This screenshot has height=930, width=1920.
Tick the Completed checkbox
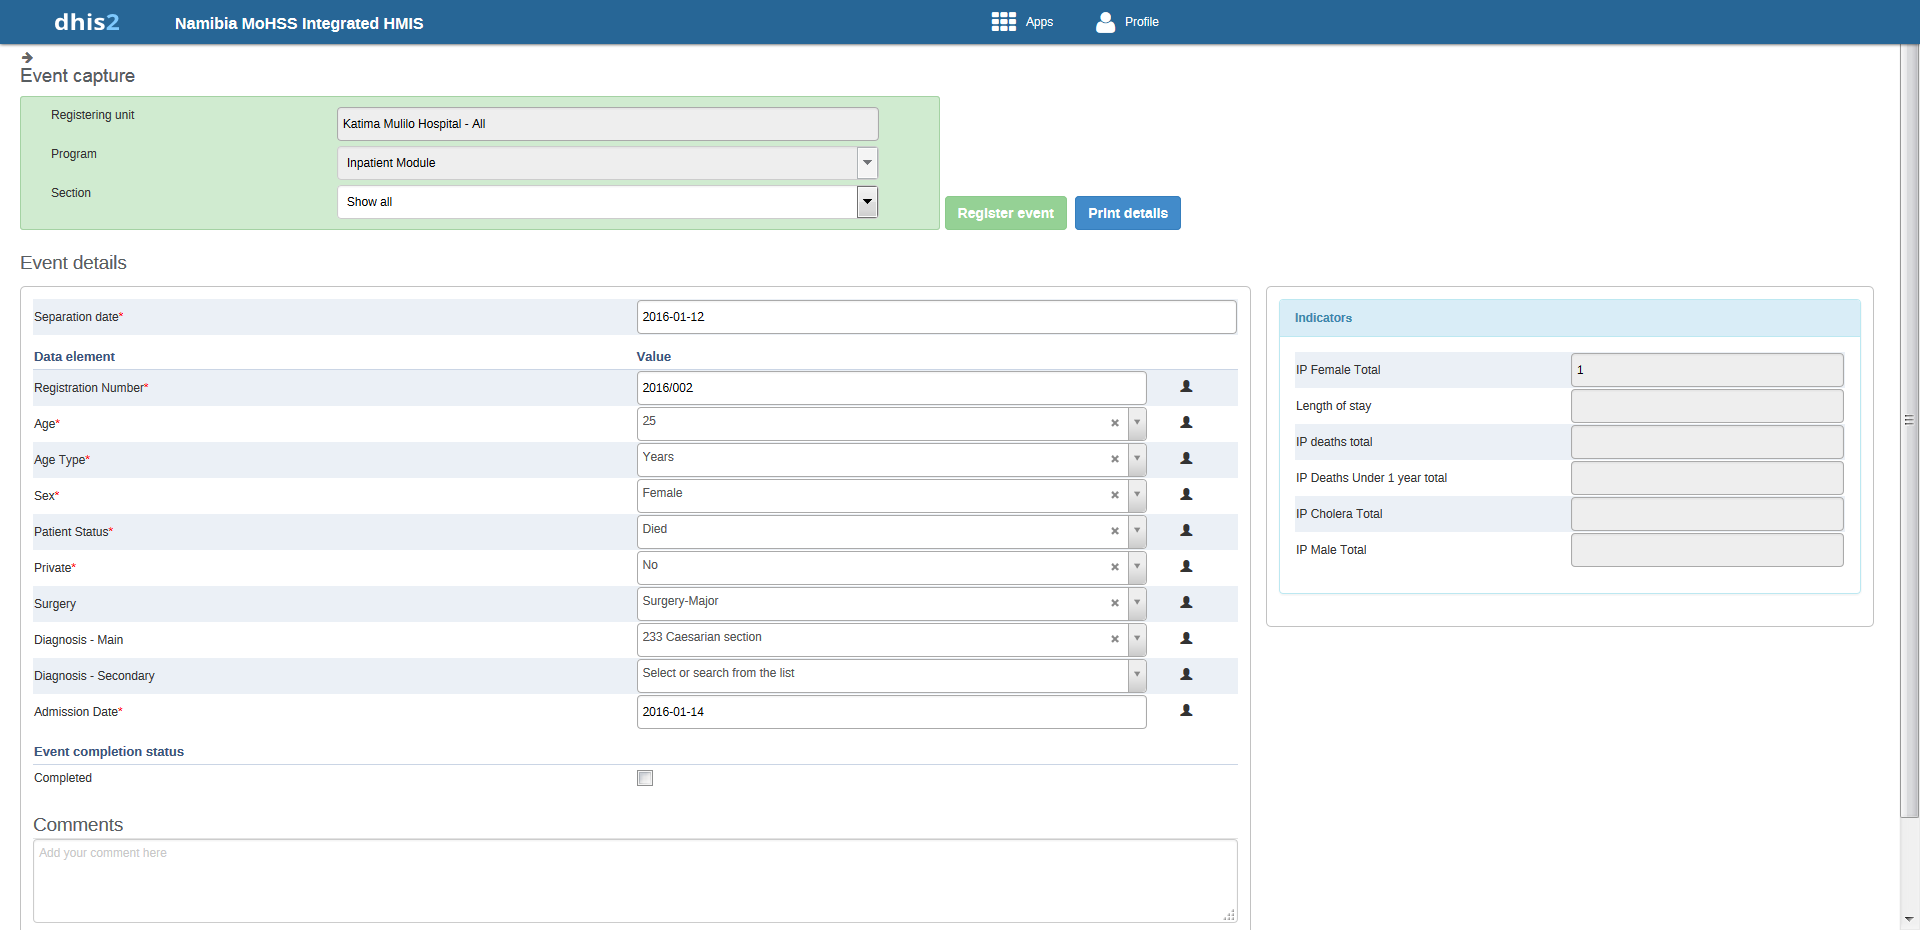click(645, 778)
